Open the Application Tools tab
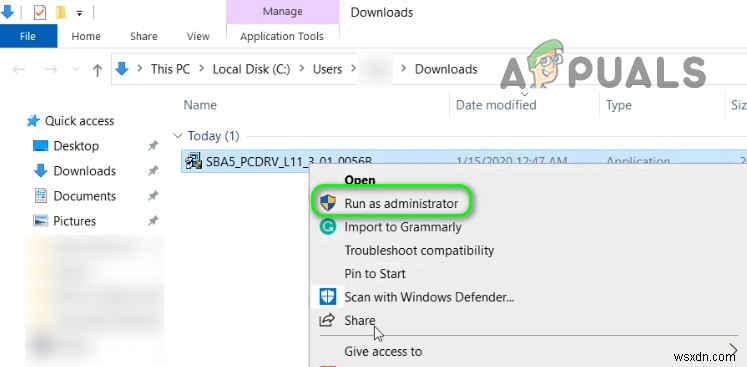747x367 pixels. coord(282,36)
